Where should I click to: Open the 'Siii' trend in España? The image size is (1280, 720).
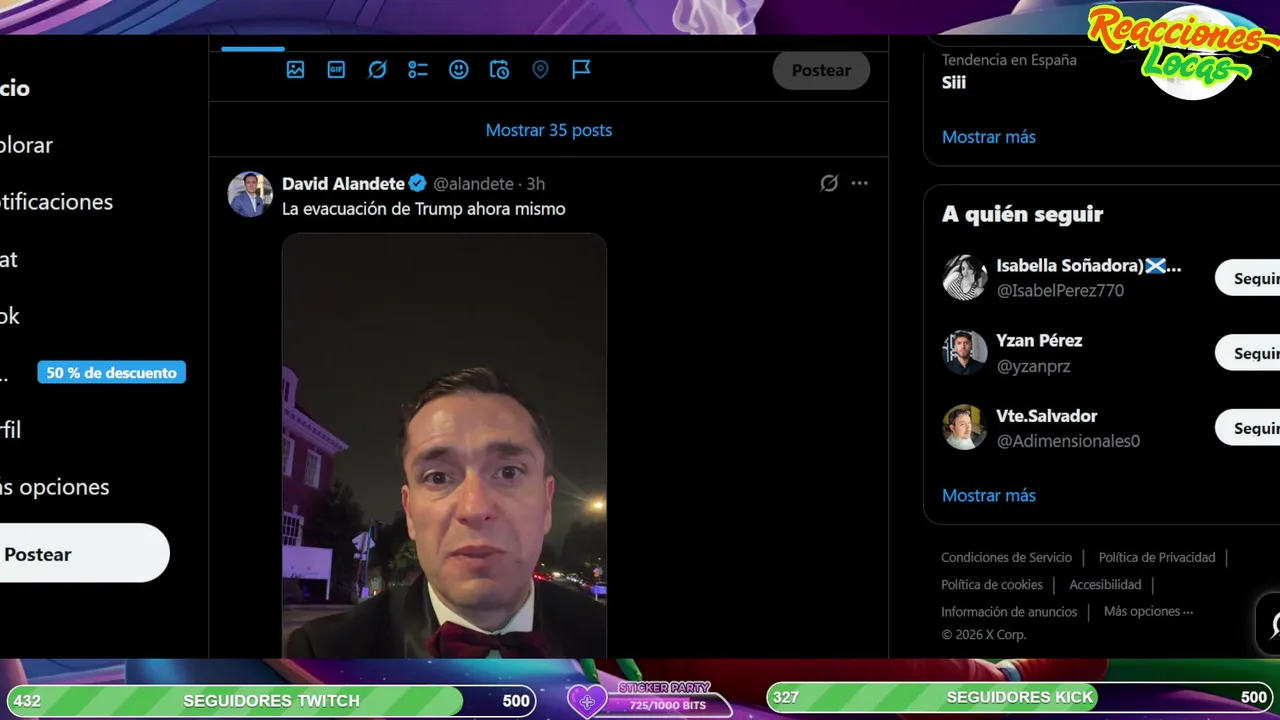point(954,82)
